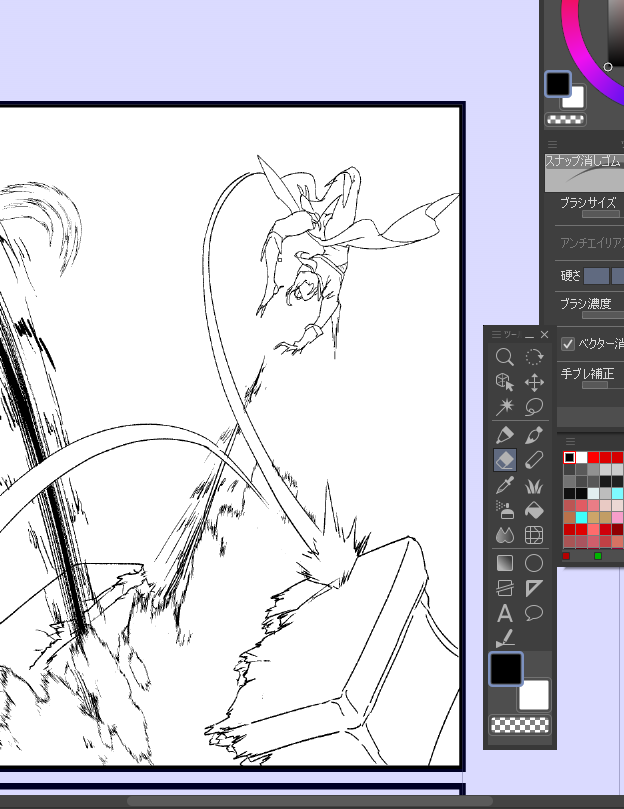Select the Airbrush spray tool
Viewport: 624px width, 809px height.
[x=504, y=510]
